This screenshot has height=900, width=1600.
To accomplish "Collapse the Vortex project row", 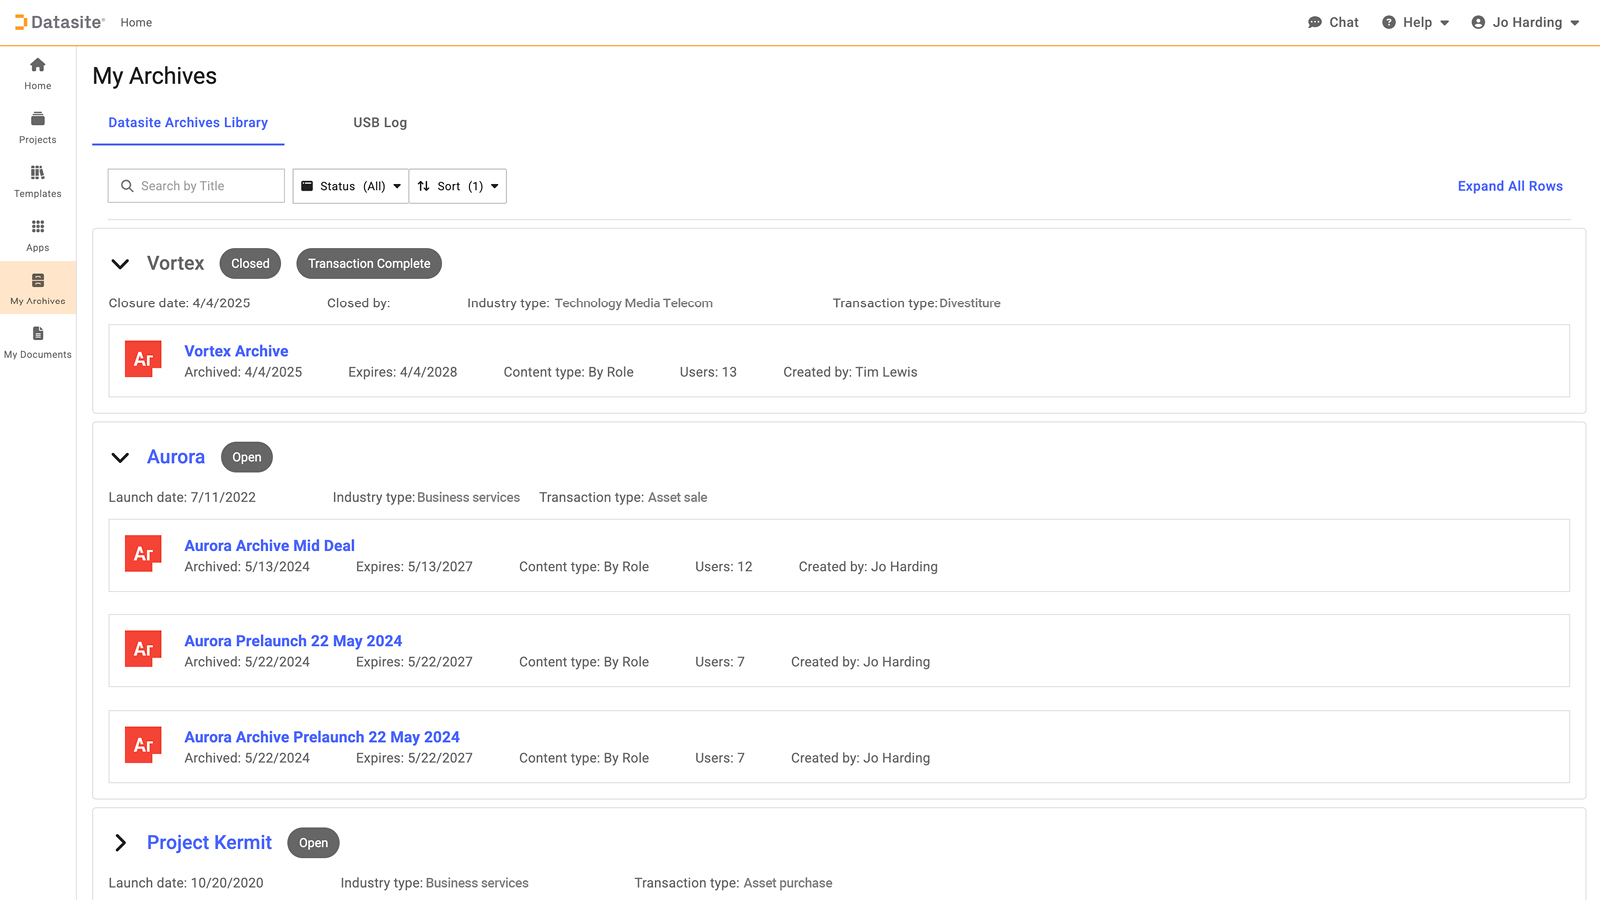I will [x=120, y=264].
